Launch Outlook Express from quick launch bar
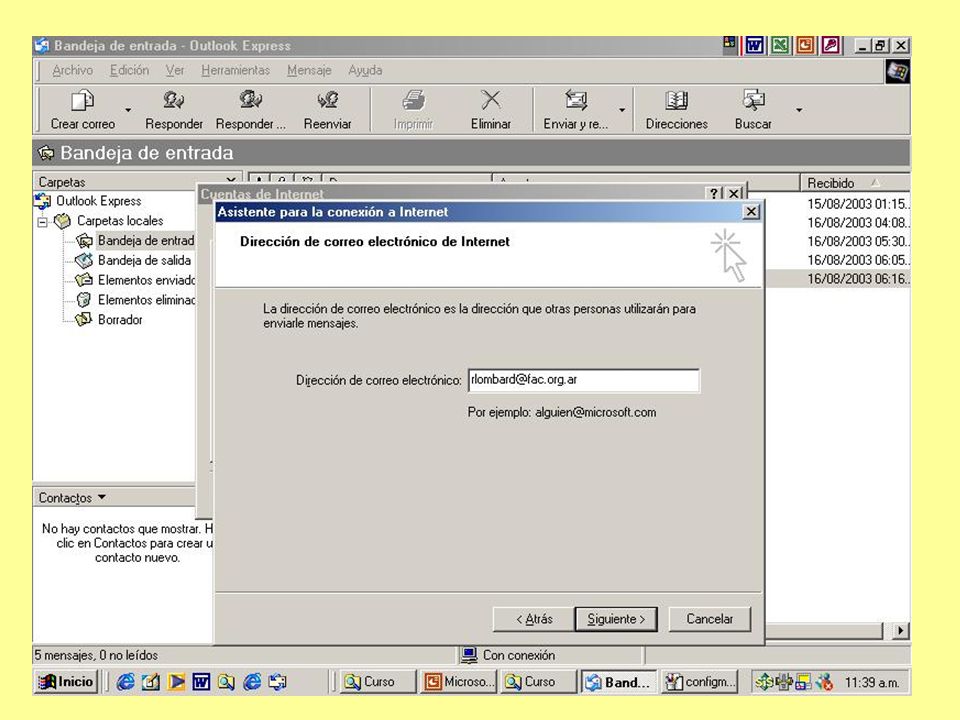The image size is (960, 720). click(277, 681)
